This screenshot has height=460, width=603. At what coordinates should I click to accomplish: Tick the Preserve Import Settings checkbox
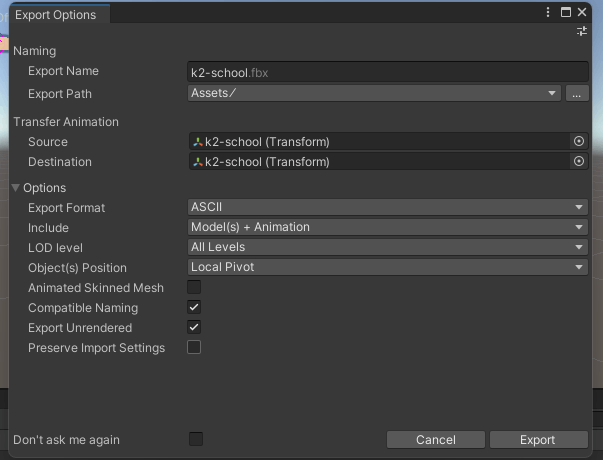194,347
